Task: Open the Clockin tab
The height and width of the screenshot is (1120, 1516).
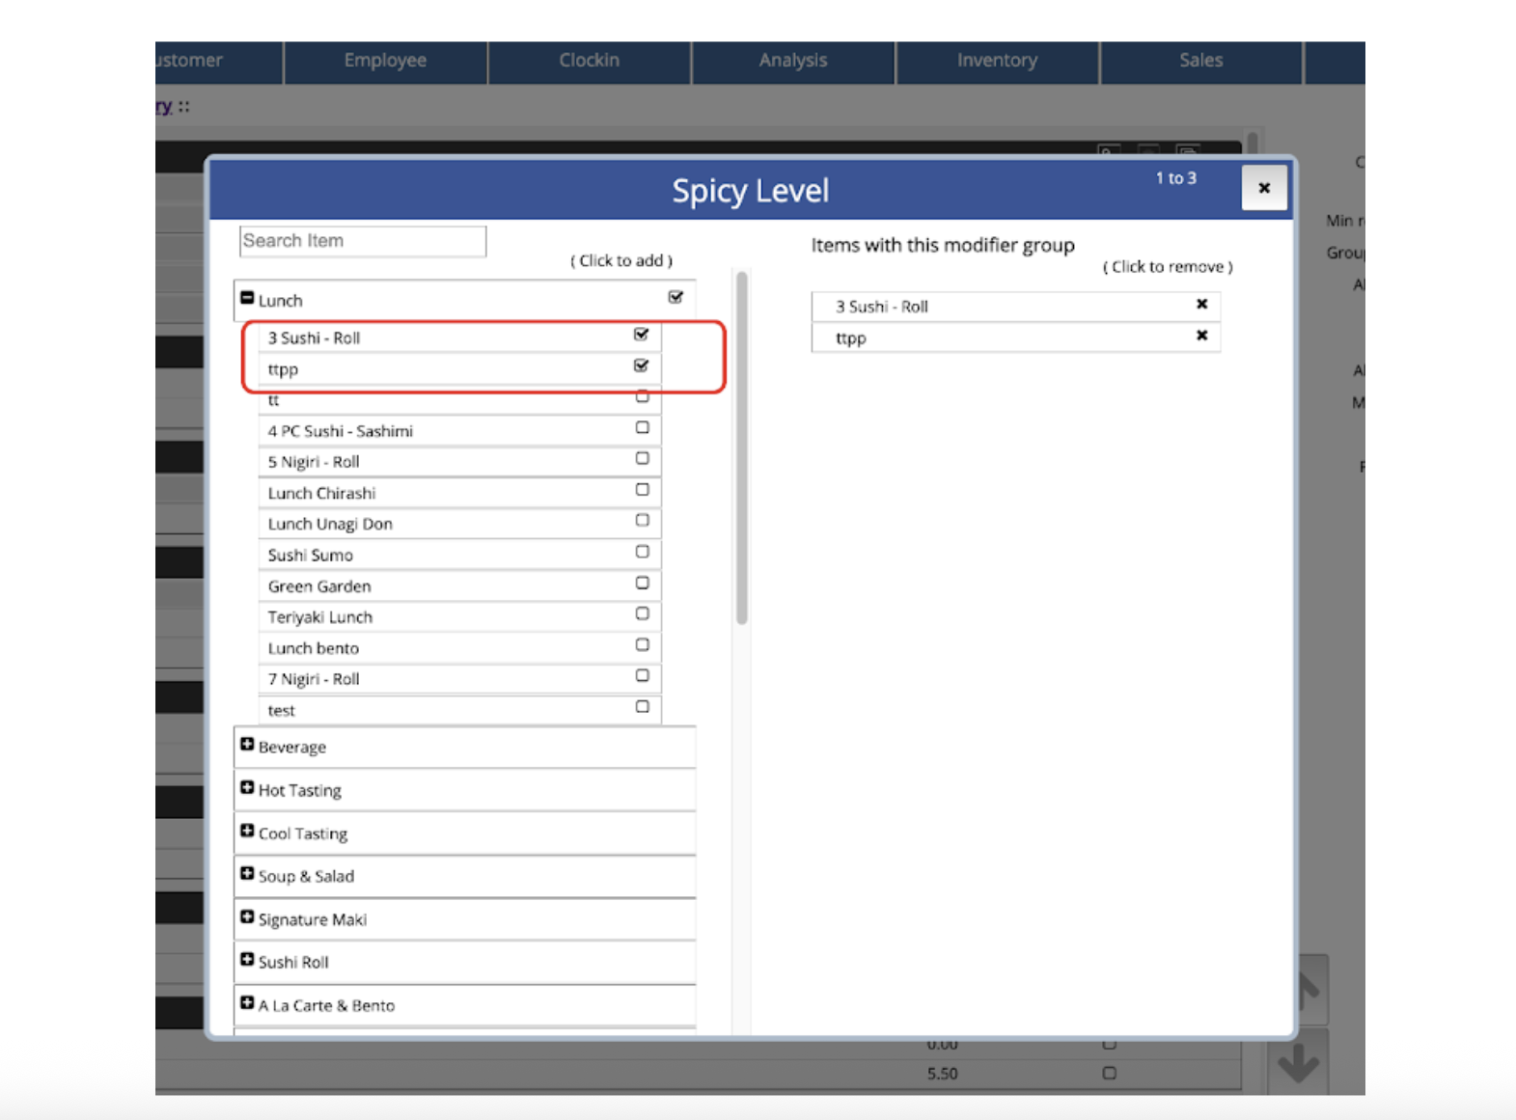Action: pos(590,61)
